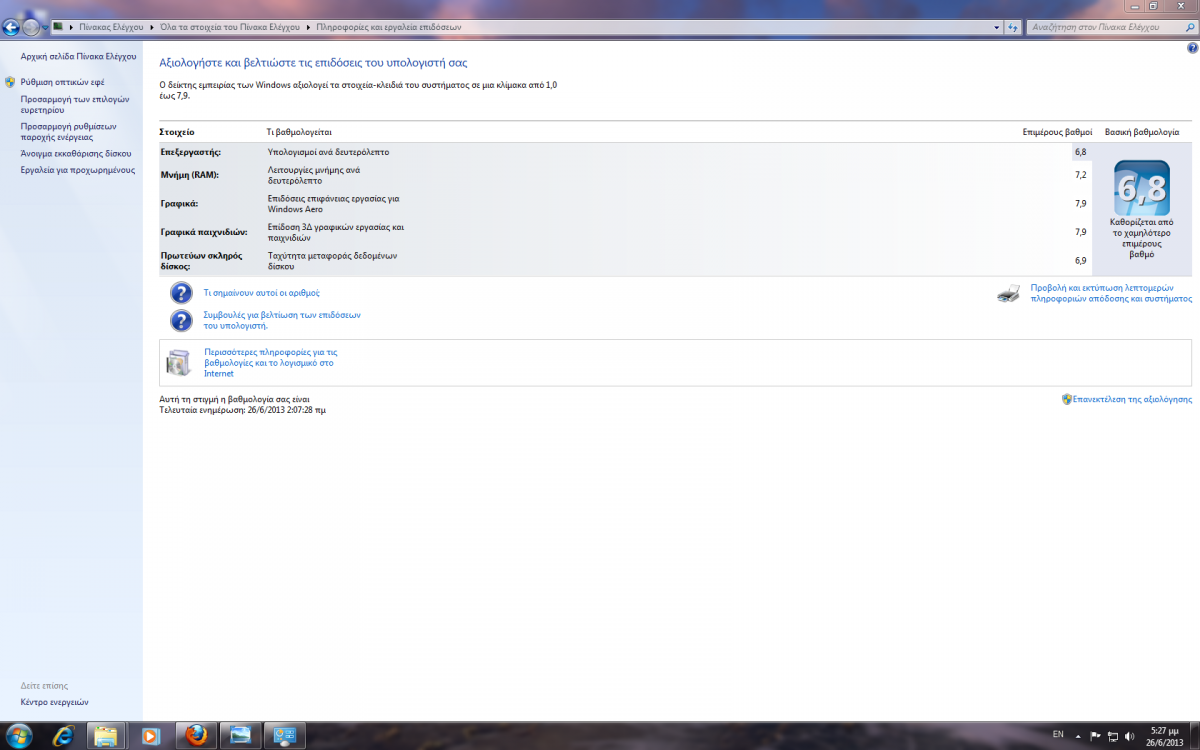Click the network tray icon
The width and height of the screenshot is (1200, 750).
coord(1112,736)
